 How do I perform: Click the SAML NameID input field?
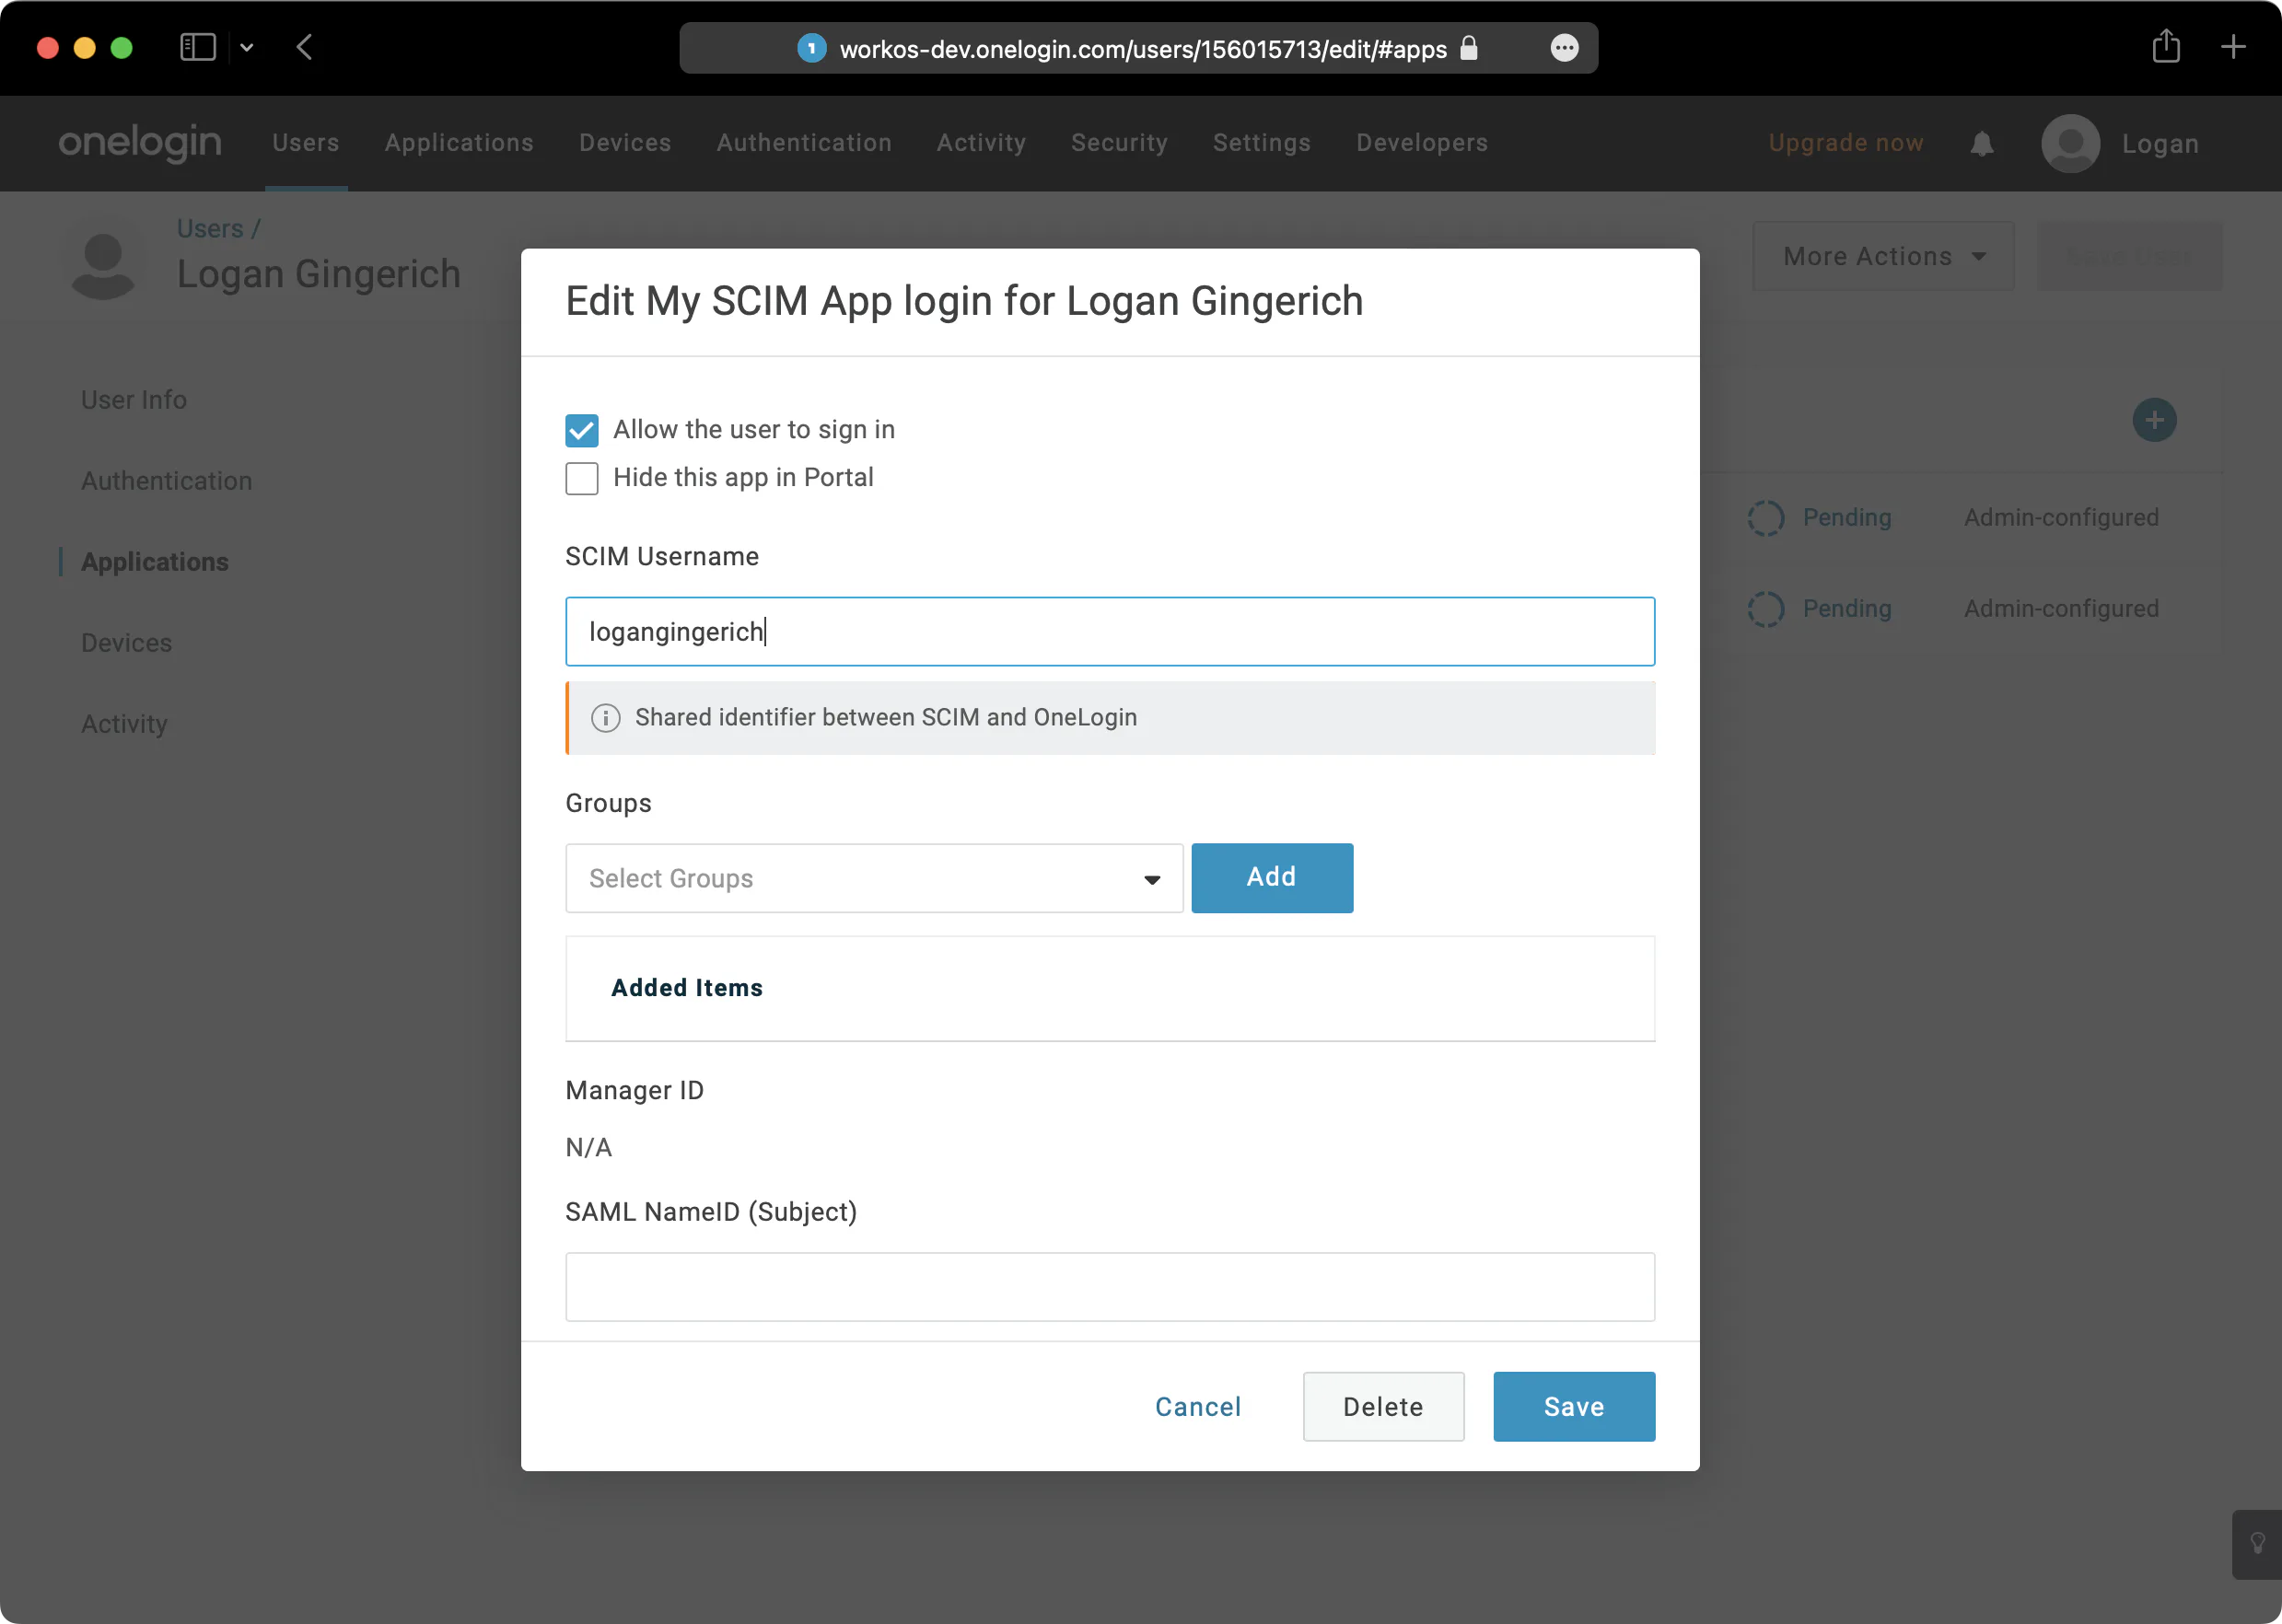pos(1109,1287)
